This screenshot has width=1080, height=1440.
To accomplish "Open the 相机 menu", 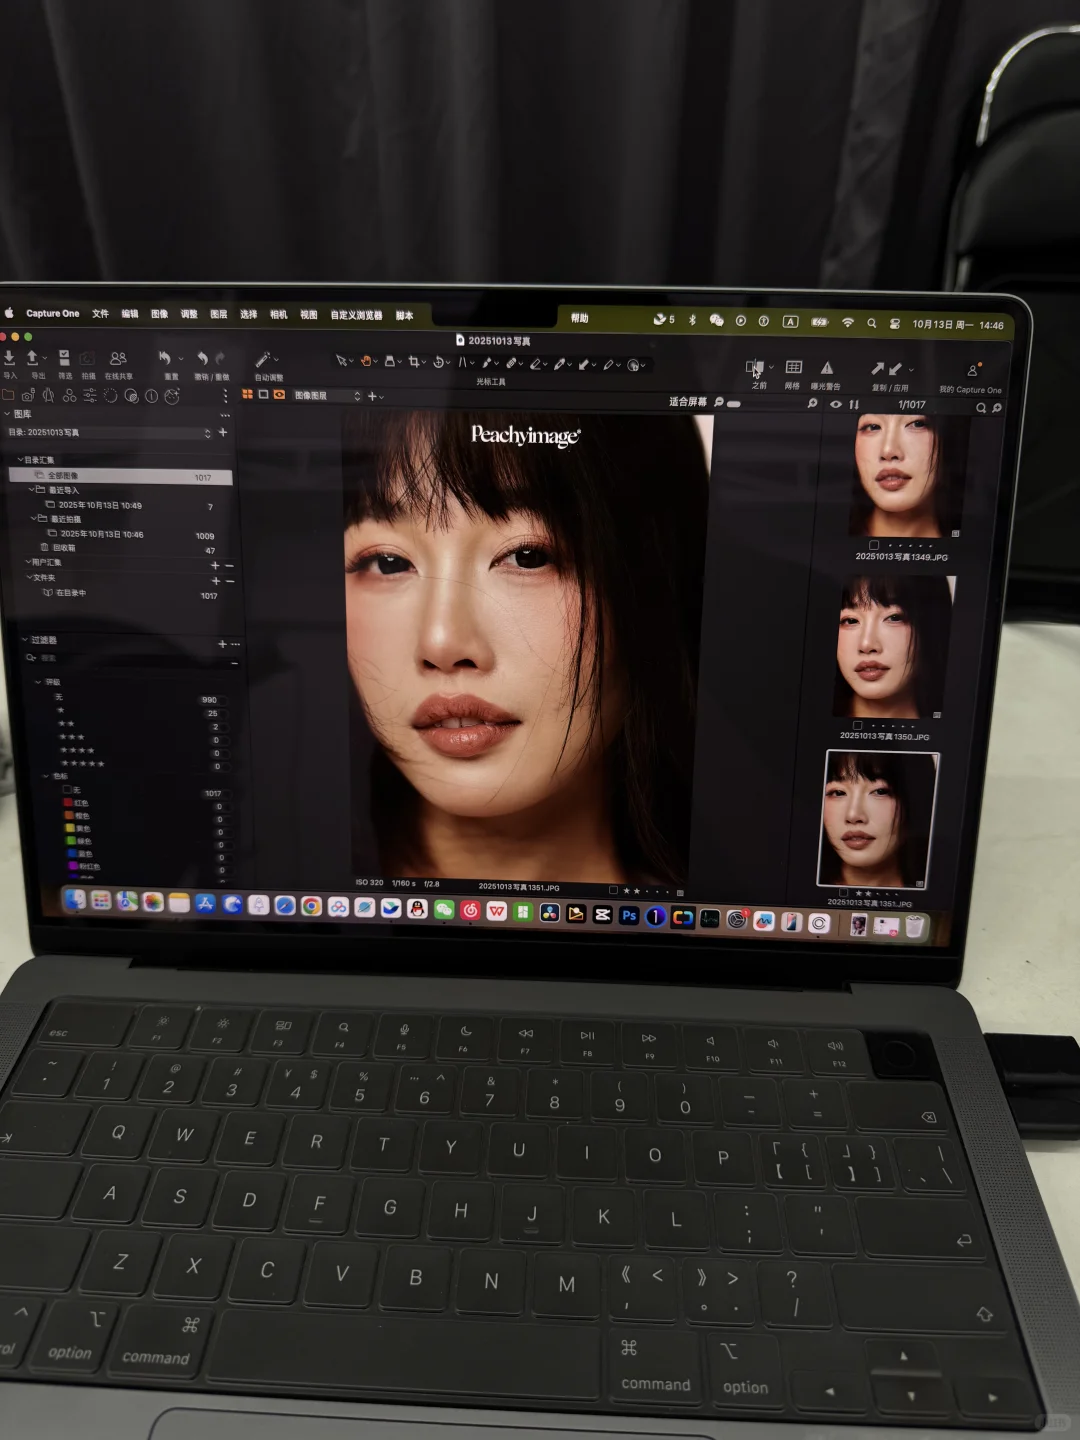I will (x=279, y=315).
